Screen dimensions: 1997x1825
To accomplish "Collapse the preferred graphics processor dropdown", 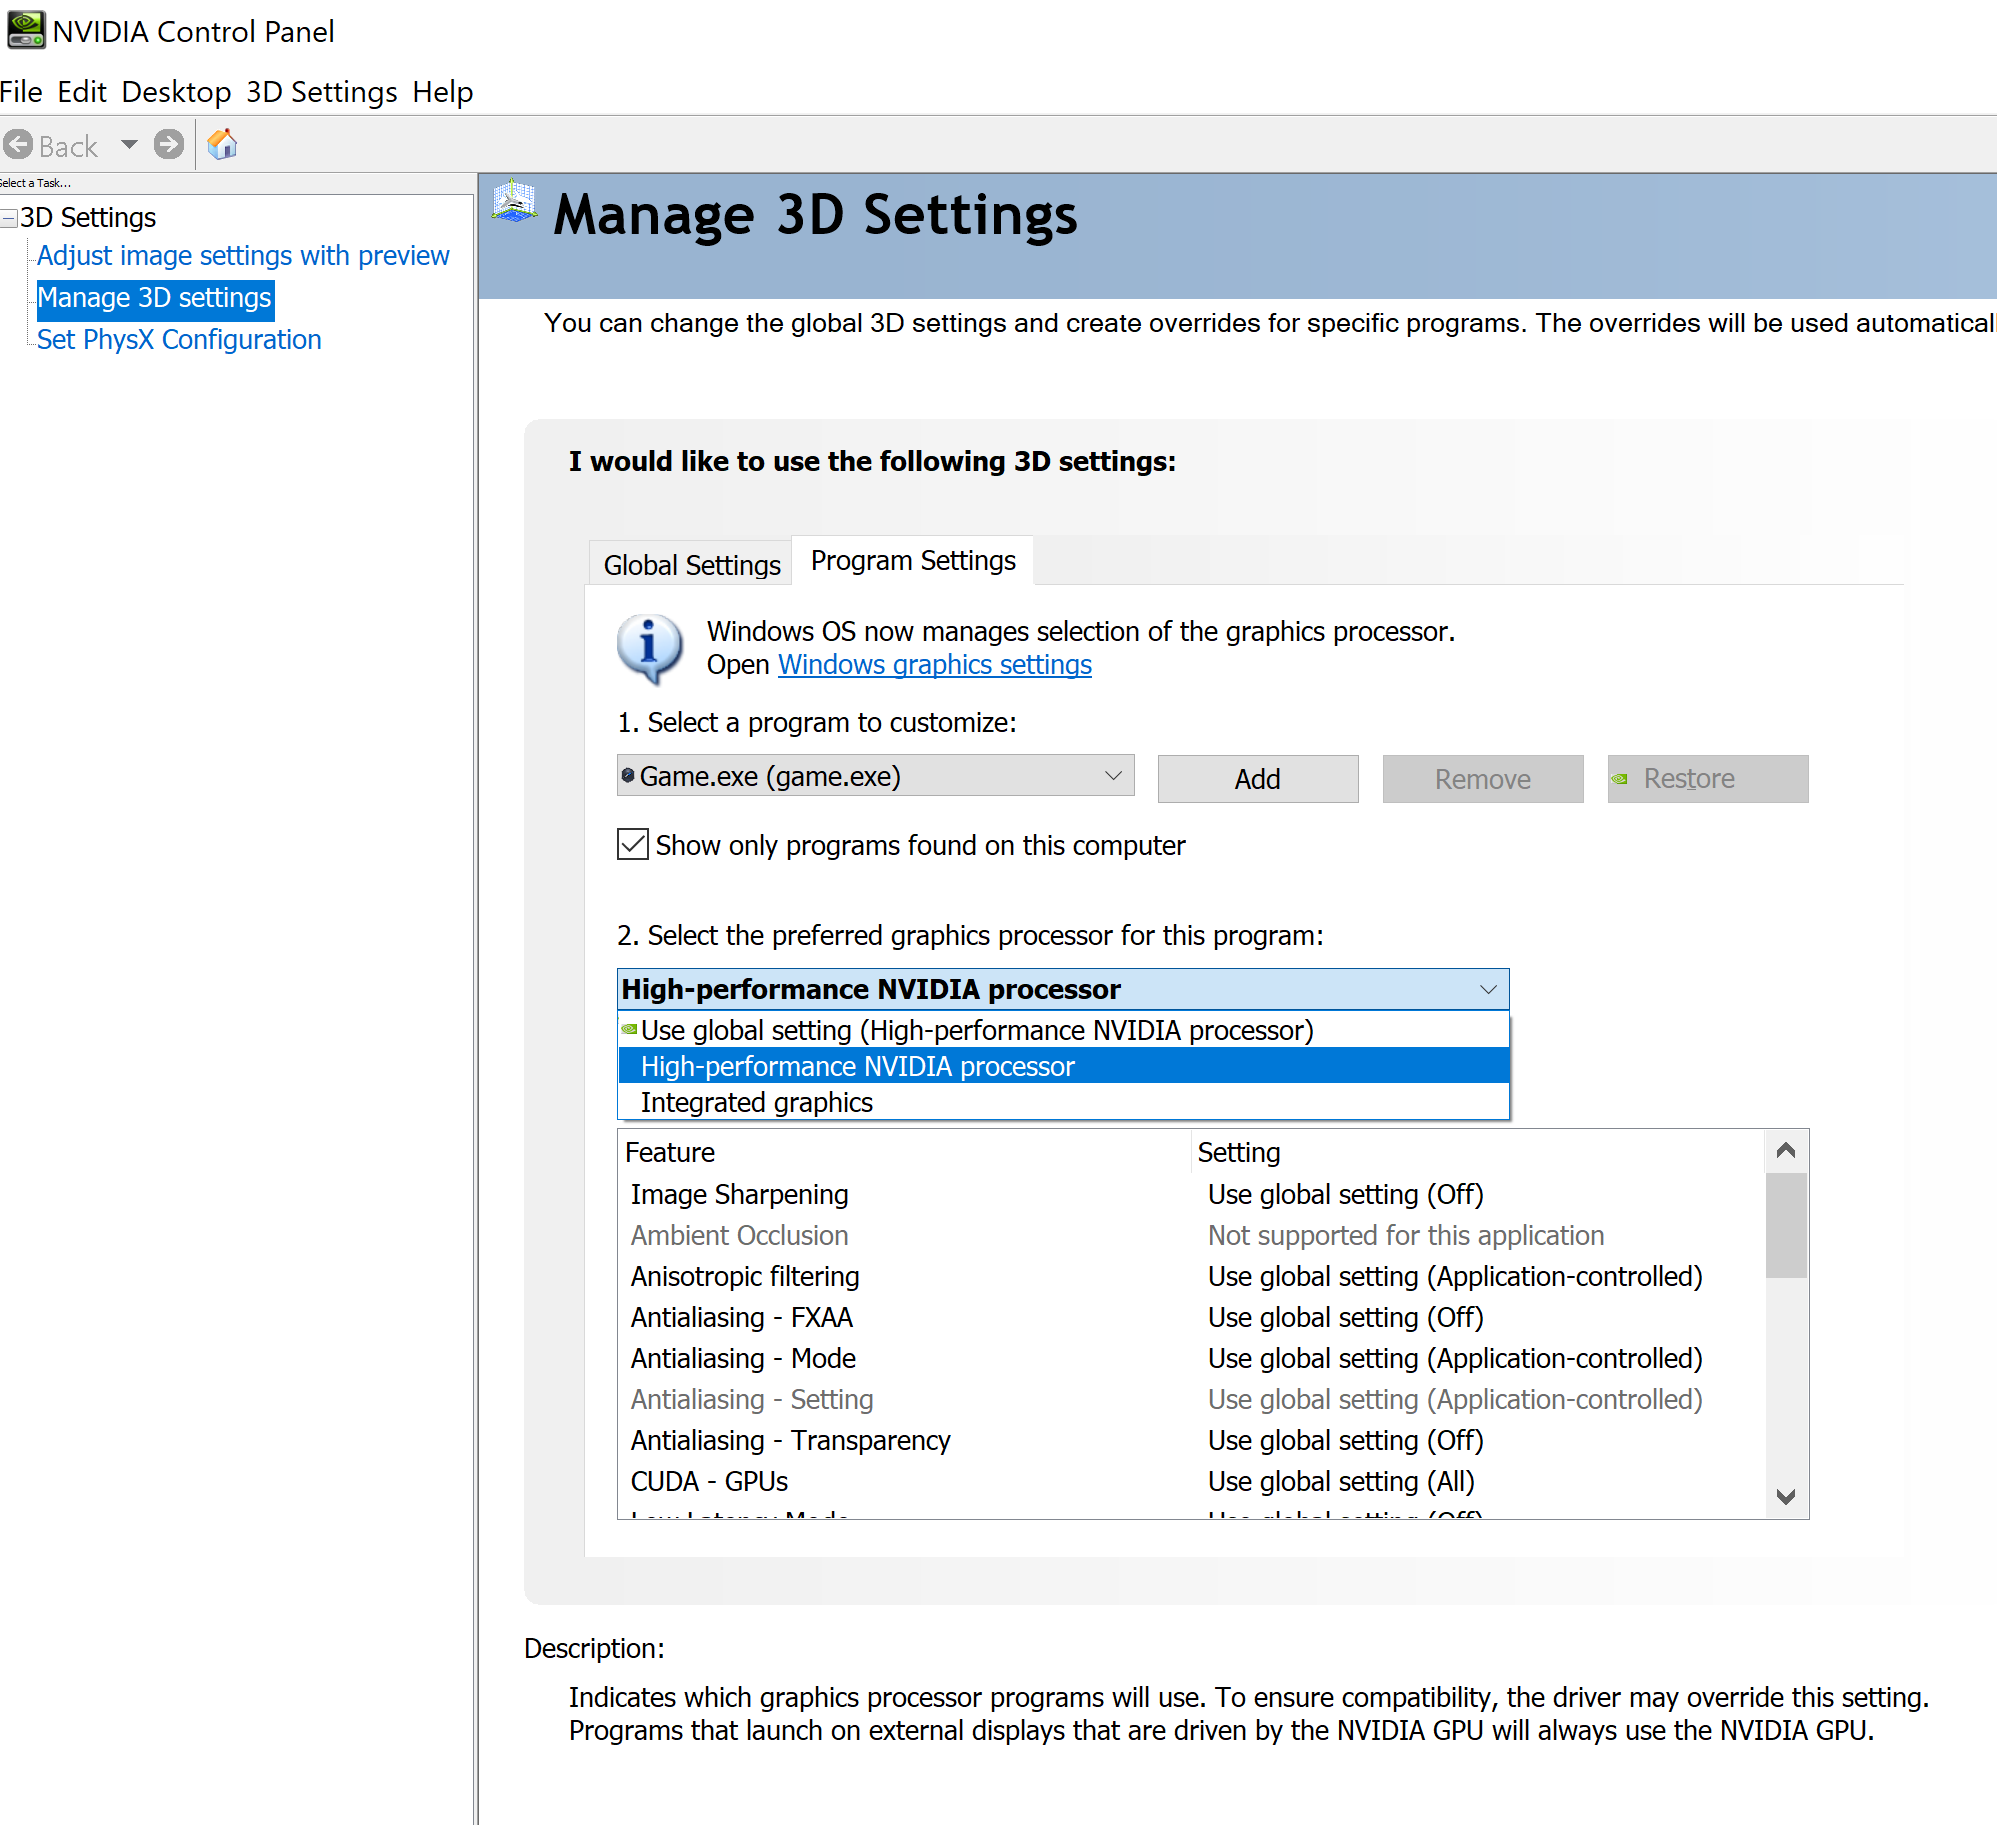I will click(x=1063, y=989).
